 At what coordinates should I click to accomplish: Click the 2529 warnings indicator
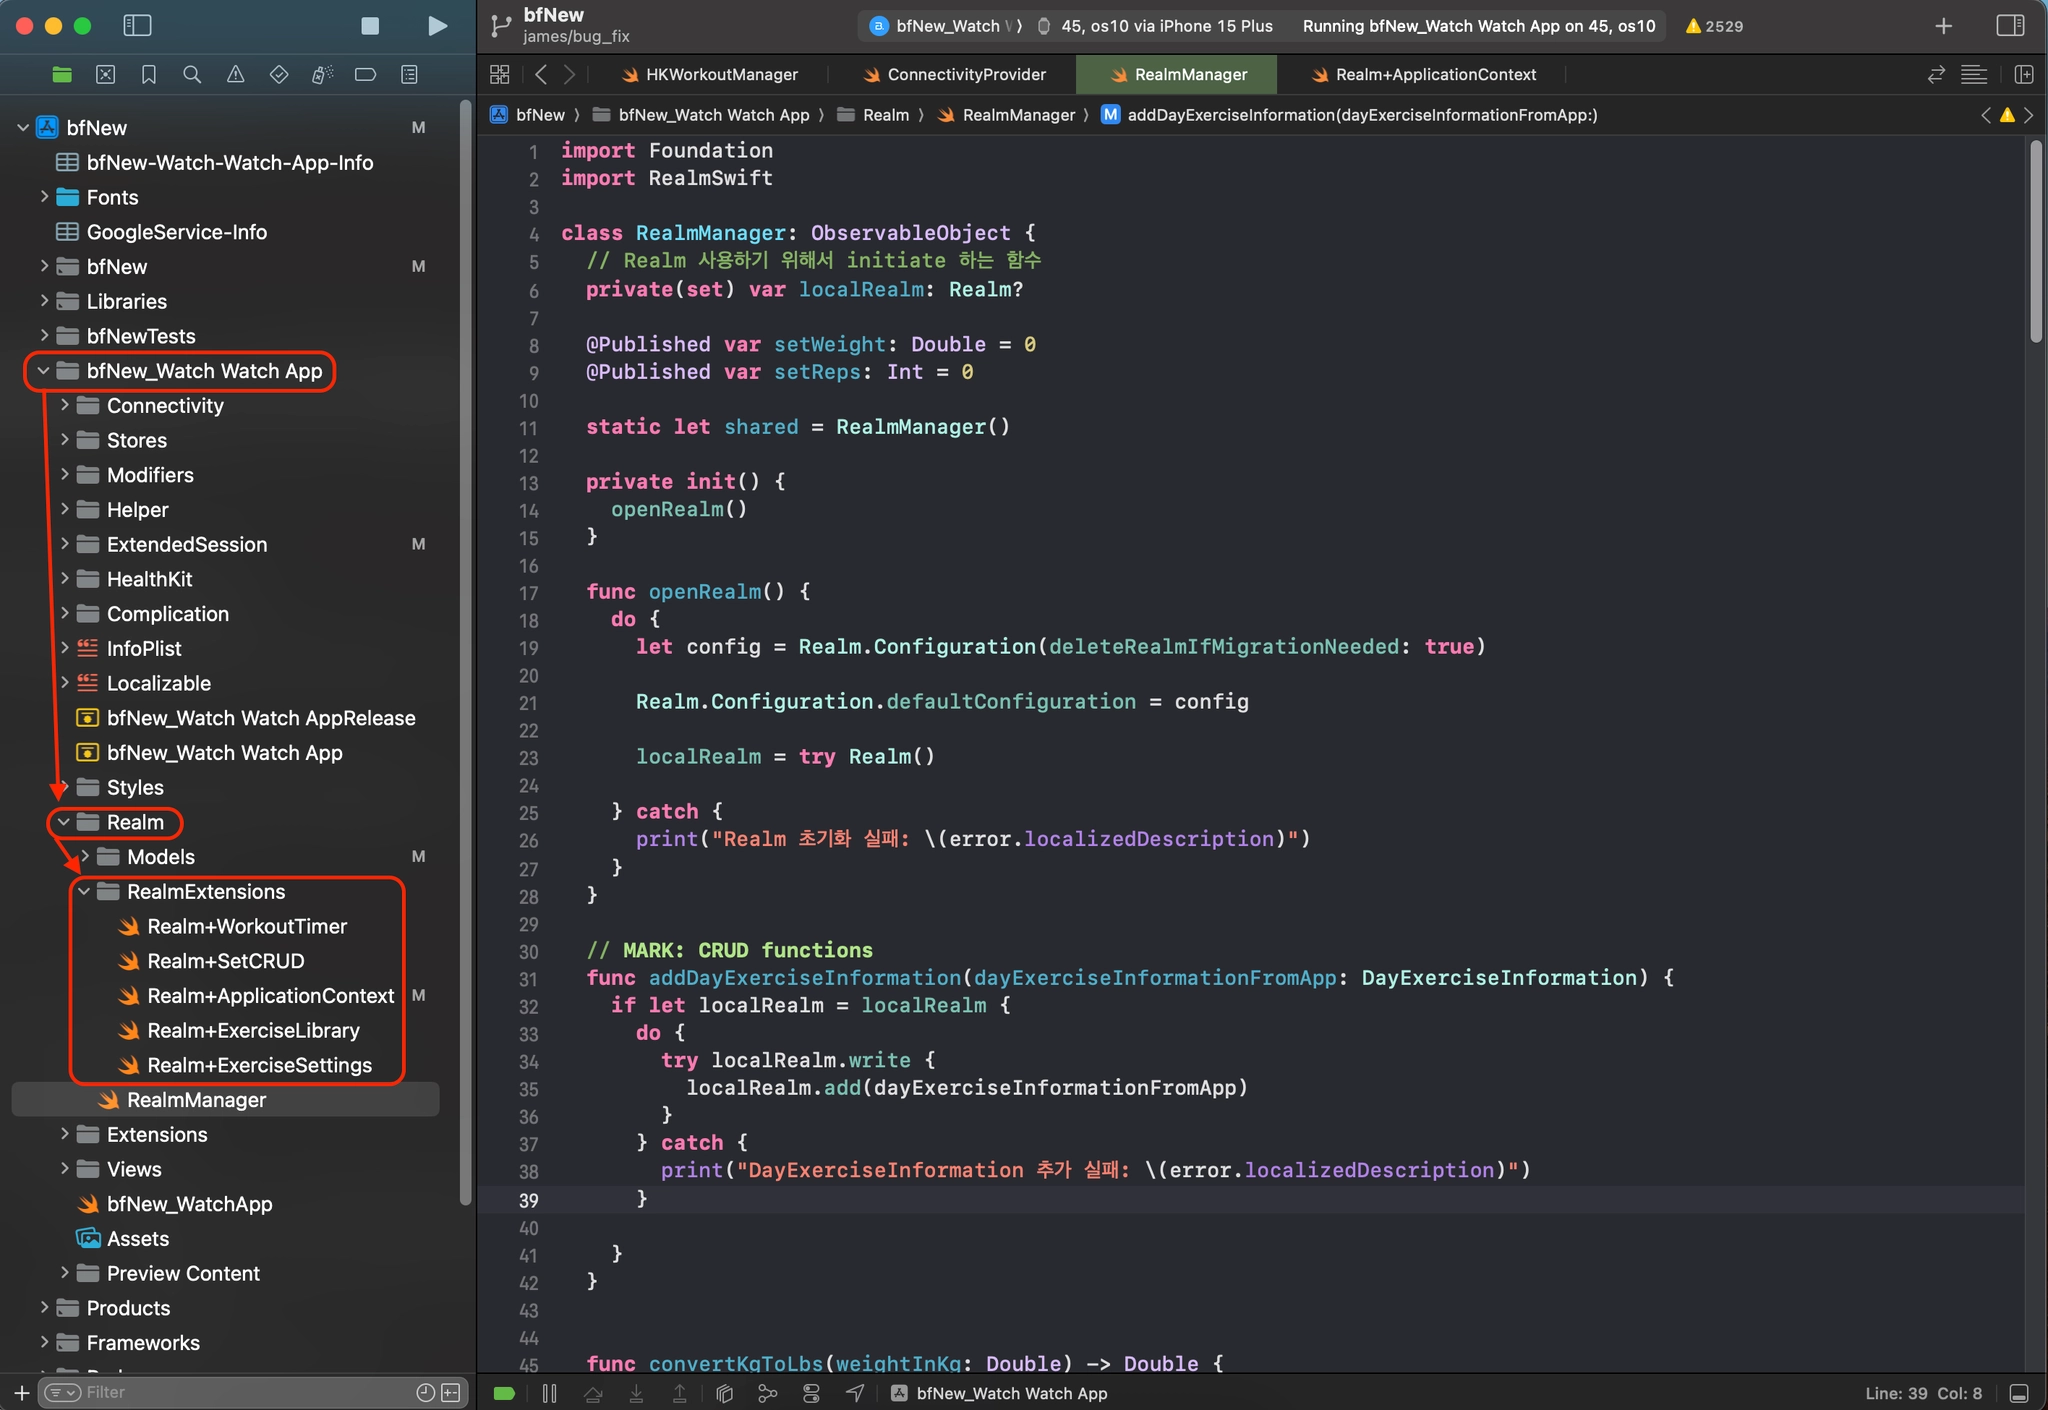[x=1714, y=26]
